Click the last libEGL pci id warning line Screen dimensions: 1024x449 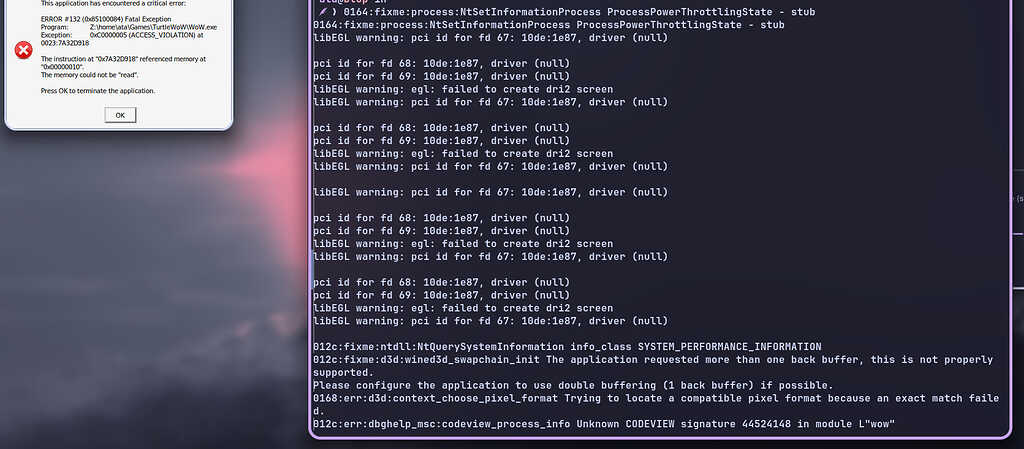click(x=491, y=321)
